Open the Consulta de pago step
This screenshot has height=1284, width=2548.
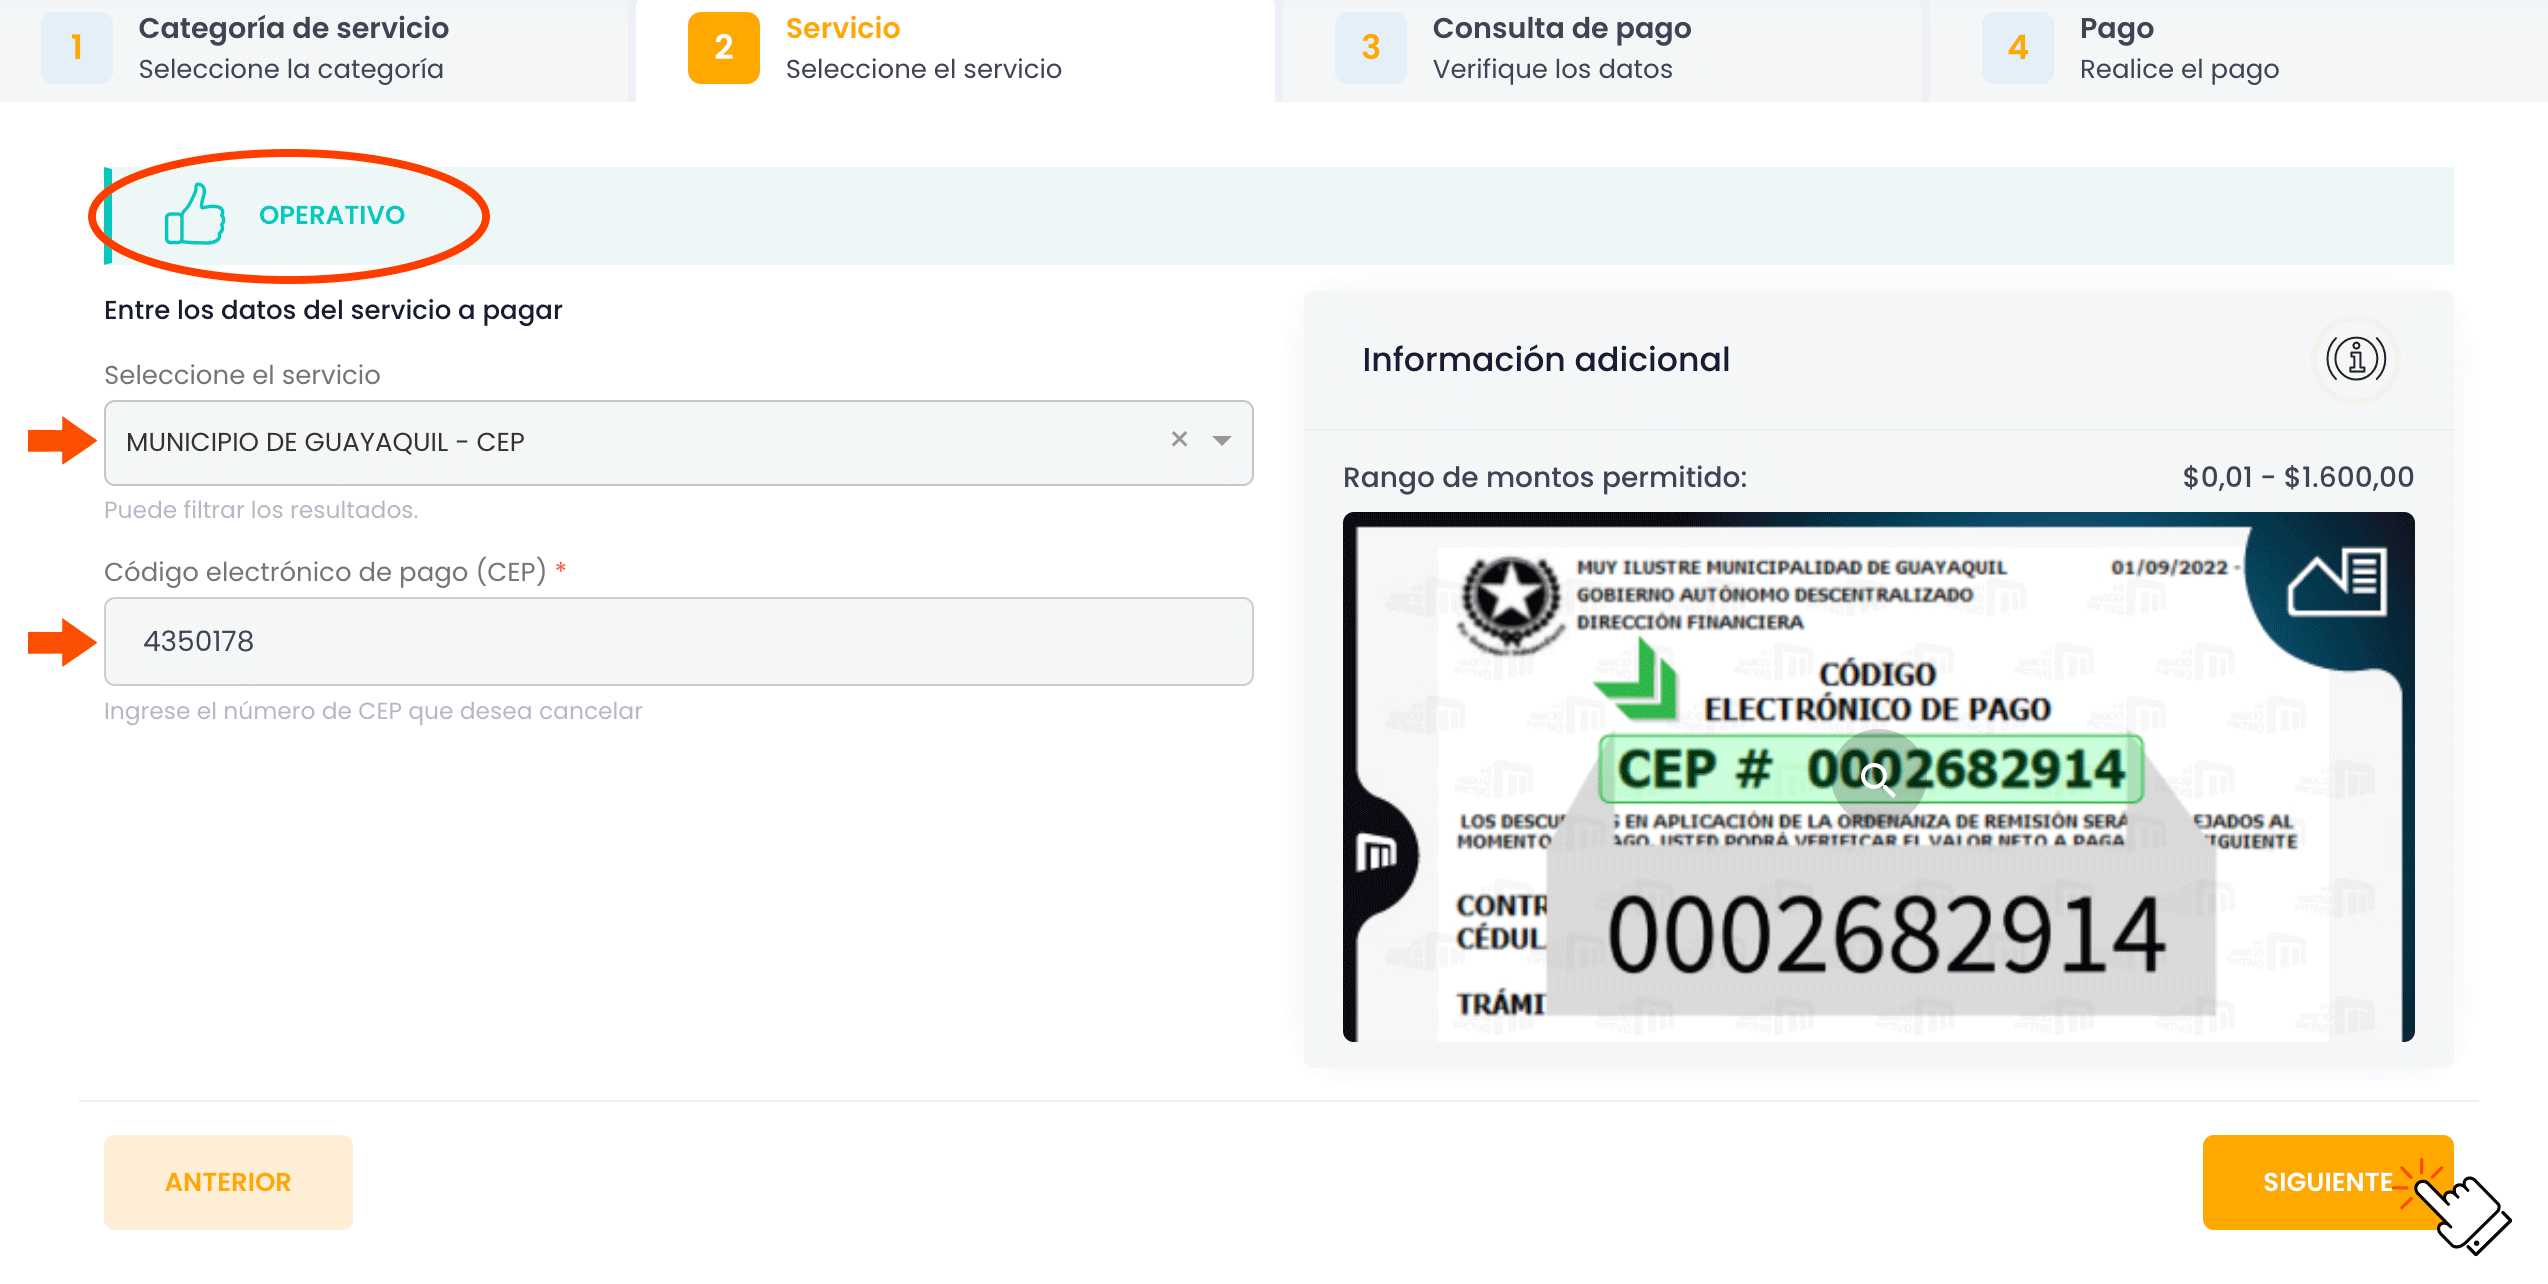pos(1600,49)
